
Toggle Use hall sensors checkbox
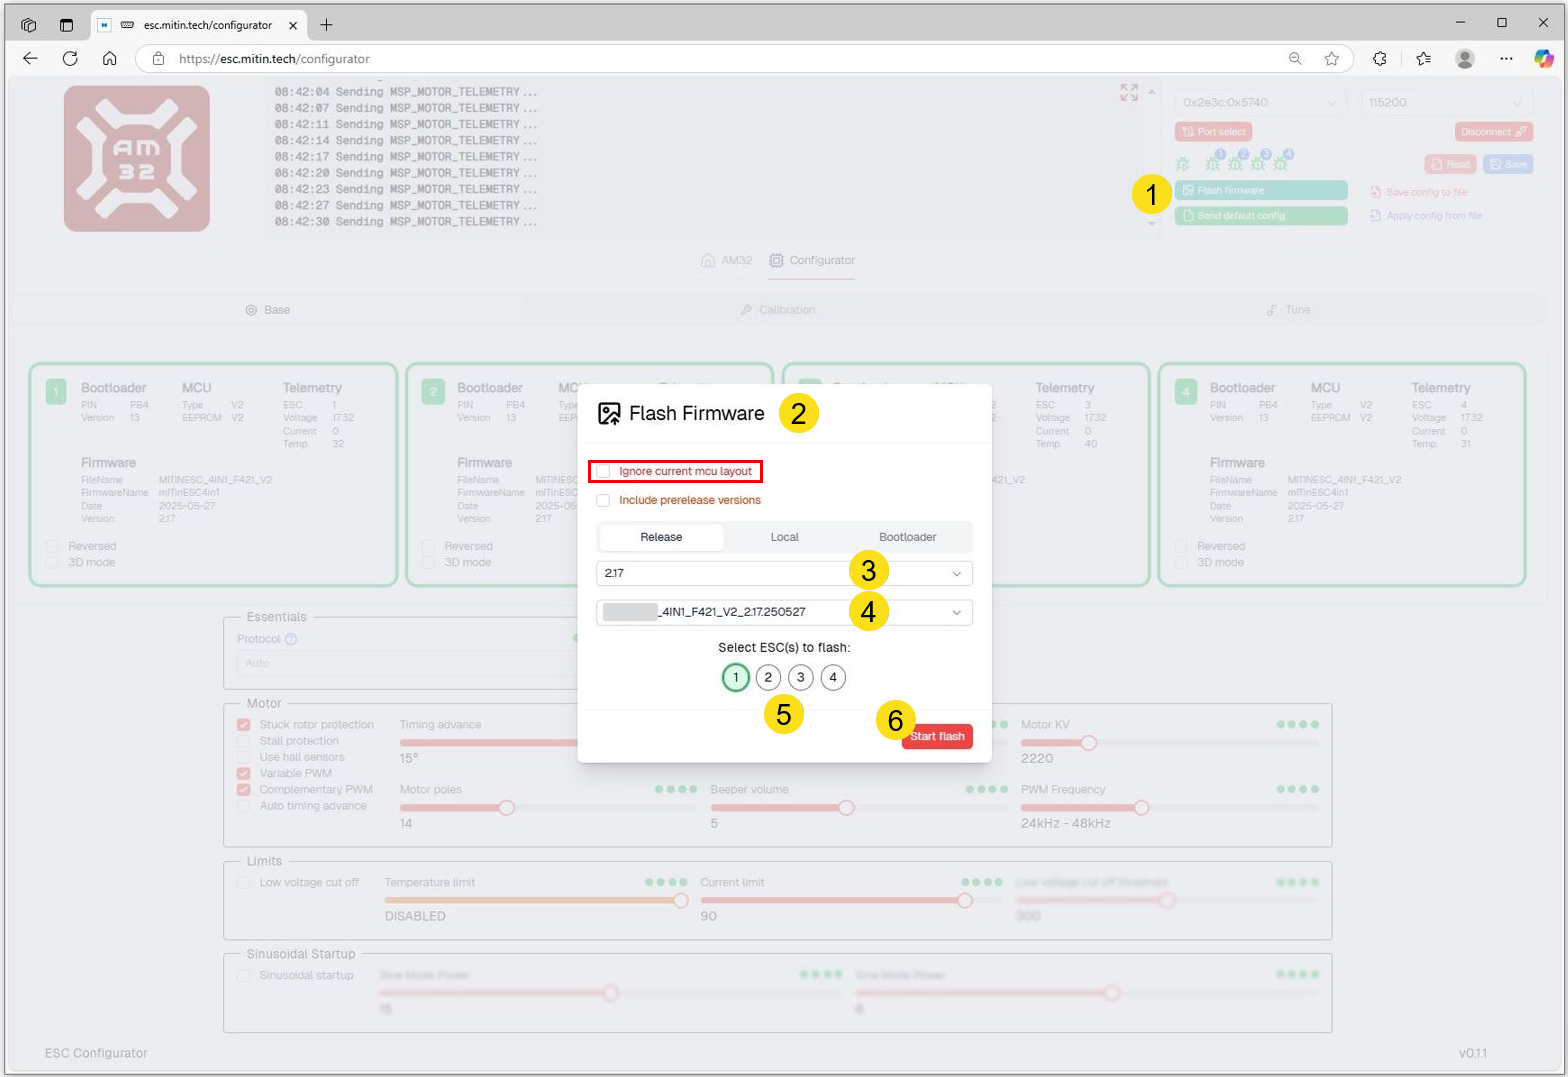(244, 757)
